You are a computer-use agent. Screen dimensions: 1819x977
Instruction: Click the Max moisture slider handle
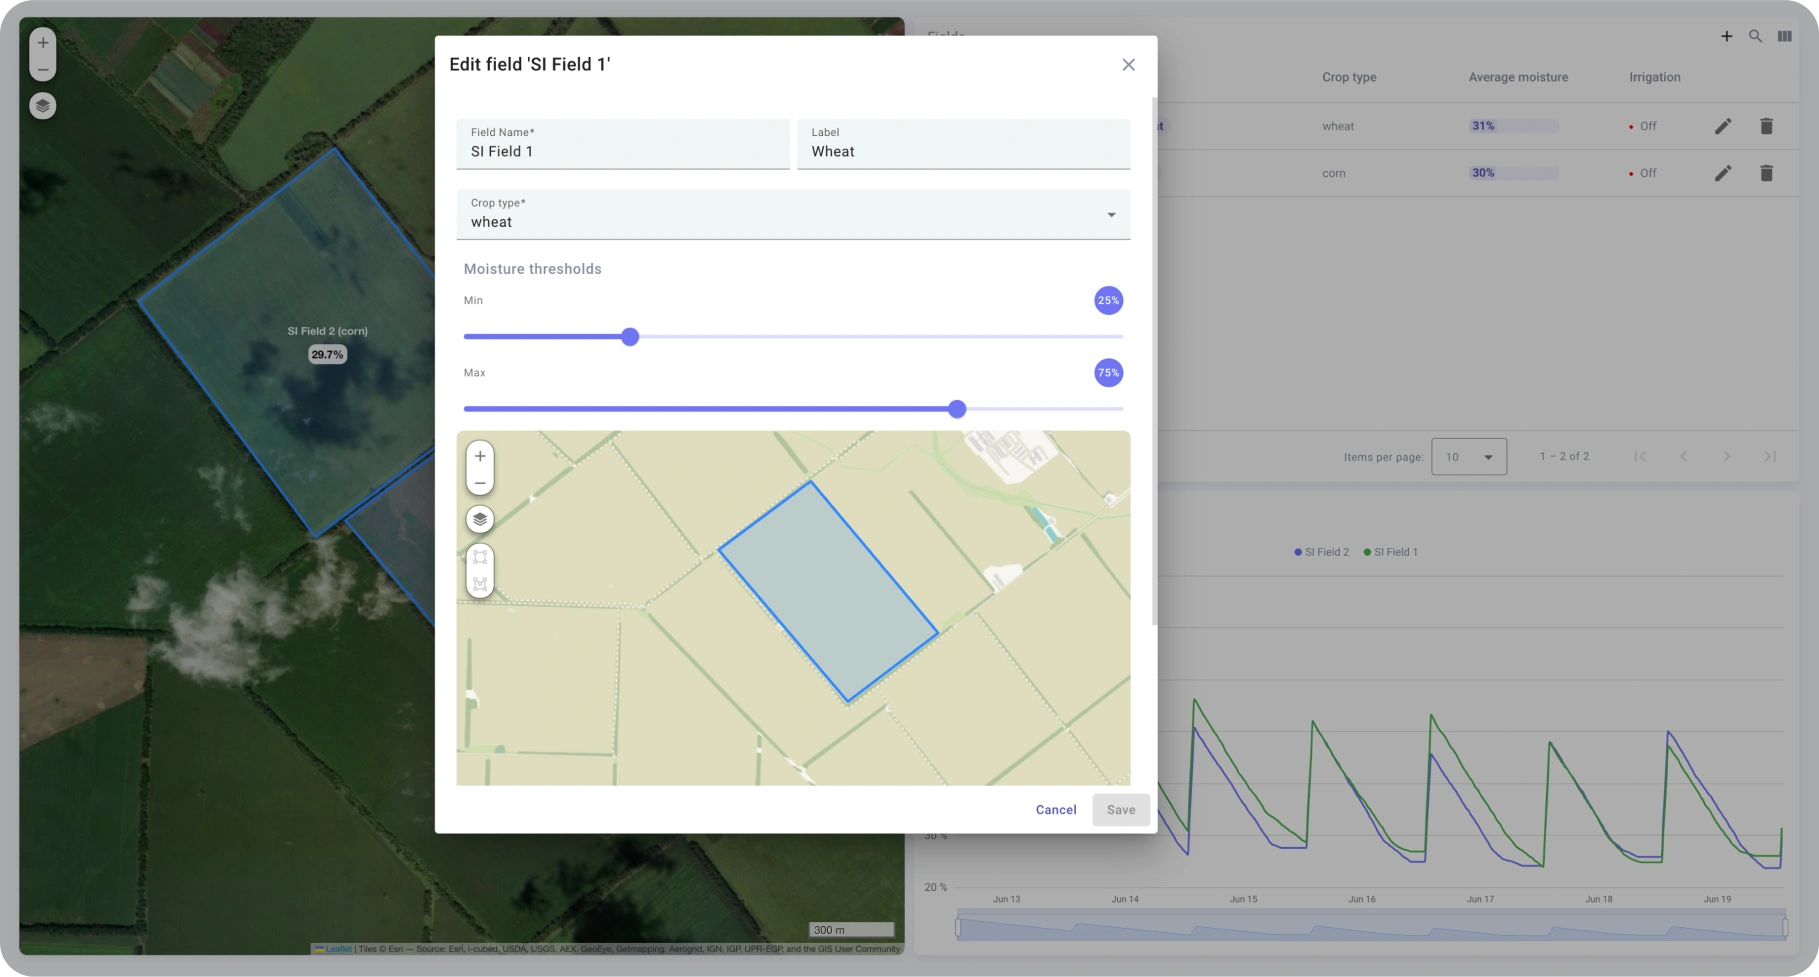[957, 409]
